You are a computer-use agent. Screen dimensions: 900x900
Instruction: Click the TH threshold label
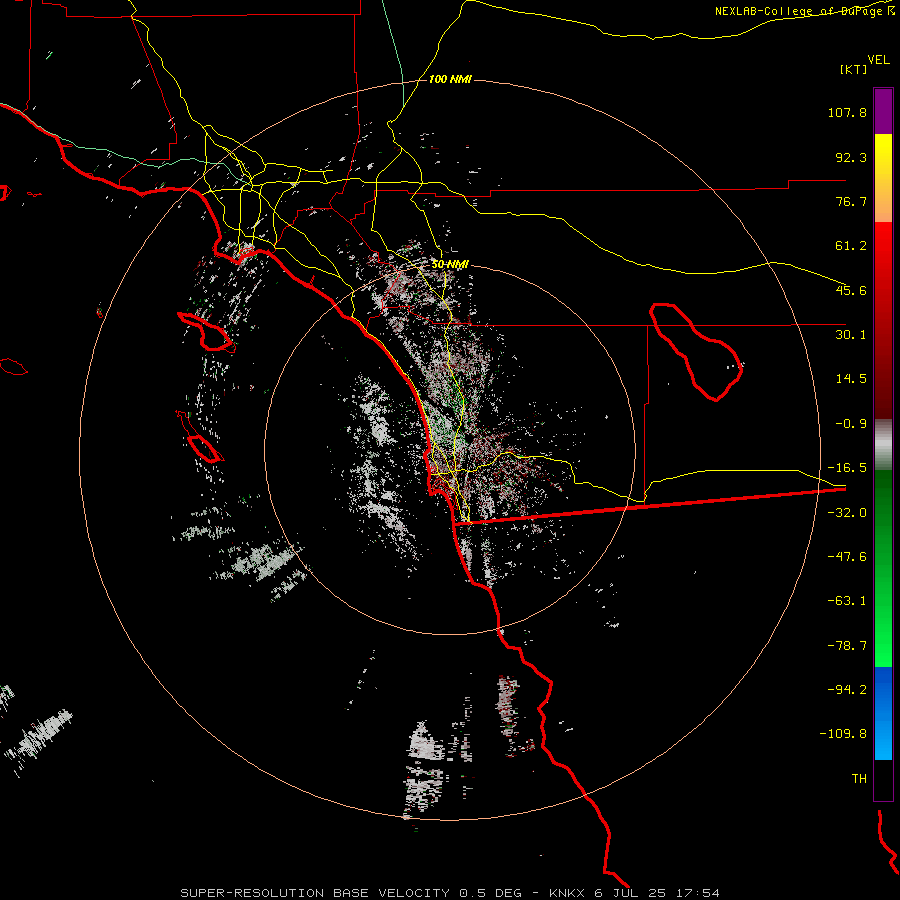(x=859, y=778)
